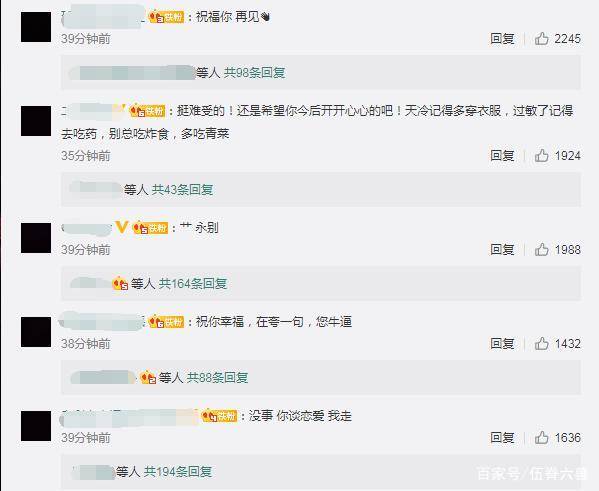
Task: Open the 共194条回复 replies link
Action: tap(178, 472)
